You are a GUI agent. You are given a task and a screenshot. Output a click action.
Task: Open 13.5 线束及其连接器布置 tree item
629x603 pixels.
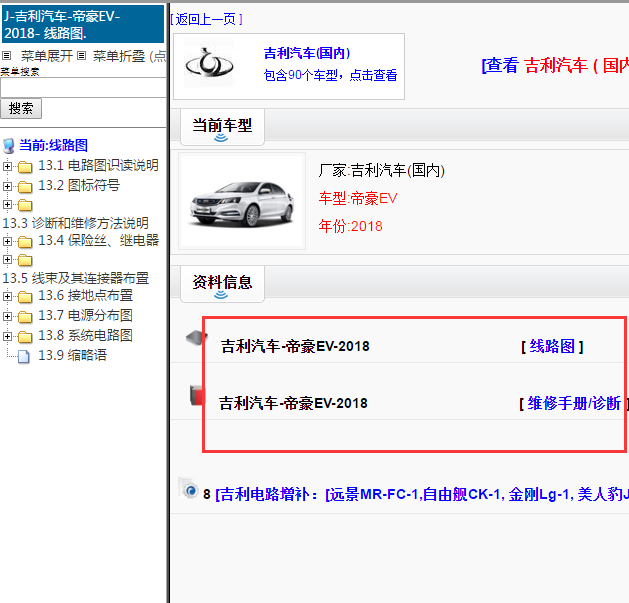point(75,278)
